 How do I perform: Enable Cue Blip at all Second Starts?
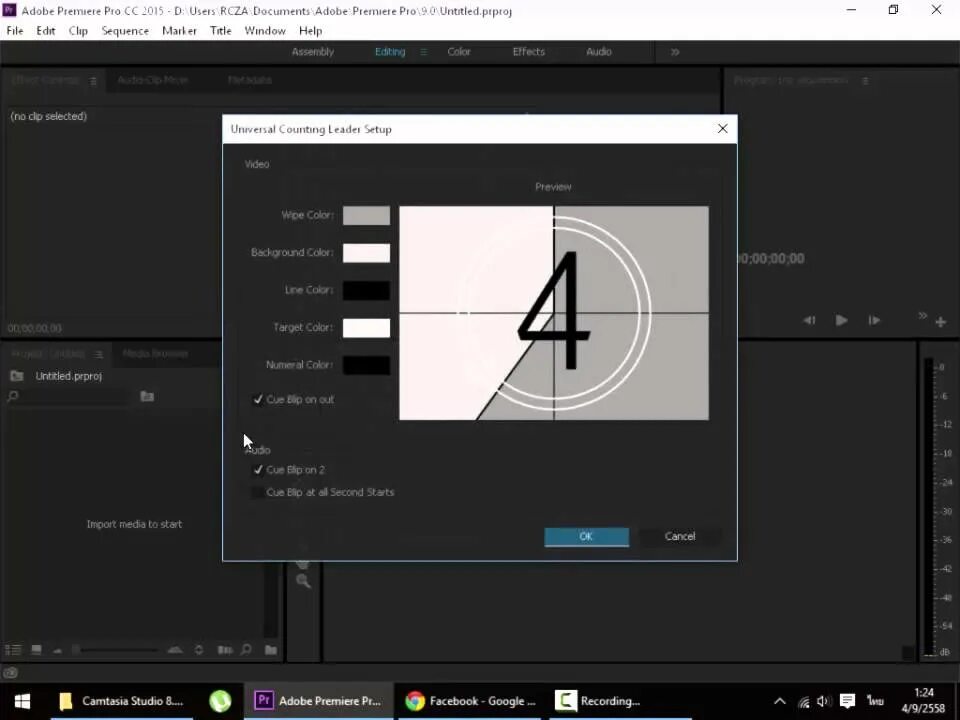click(258, 492)
